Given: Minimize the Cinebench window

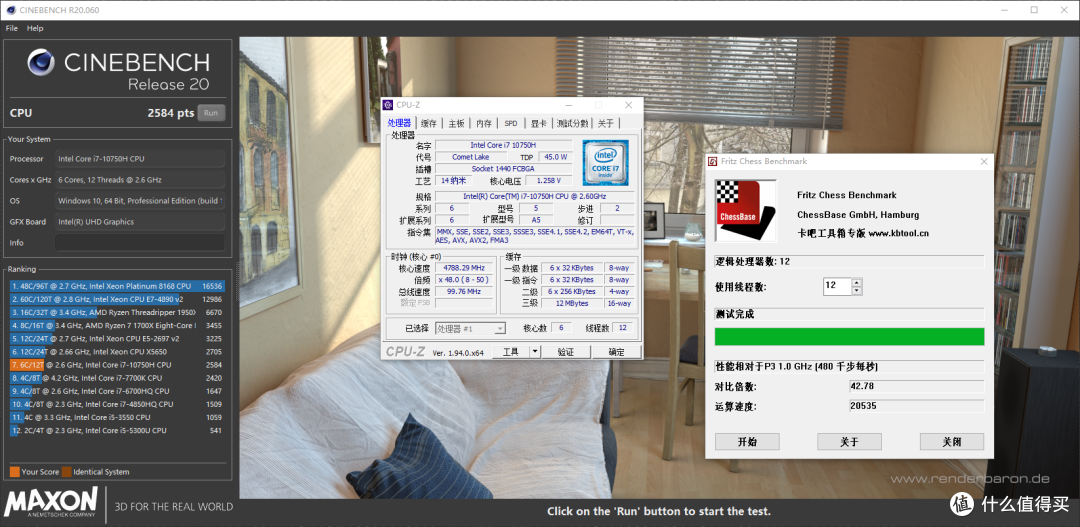Looking at the screenshot, I should (x=1003, y=10).
